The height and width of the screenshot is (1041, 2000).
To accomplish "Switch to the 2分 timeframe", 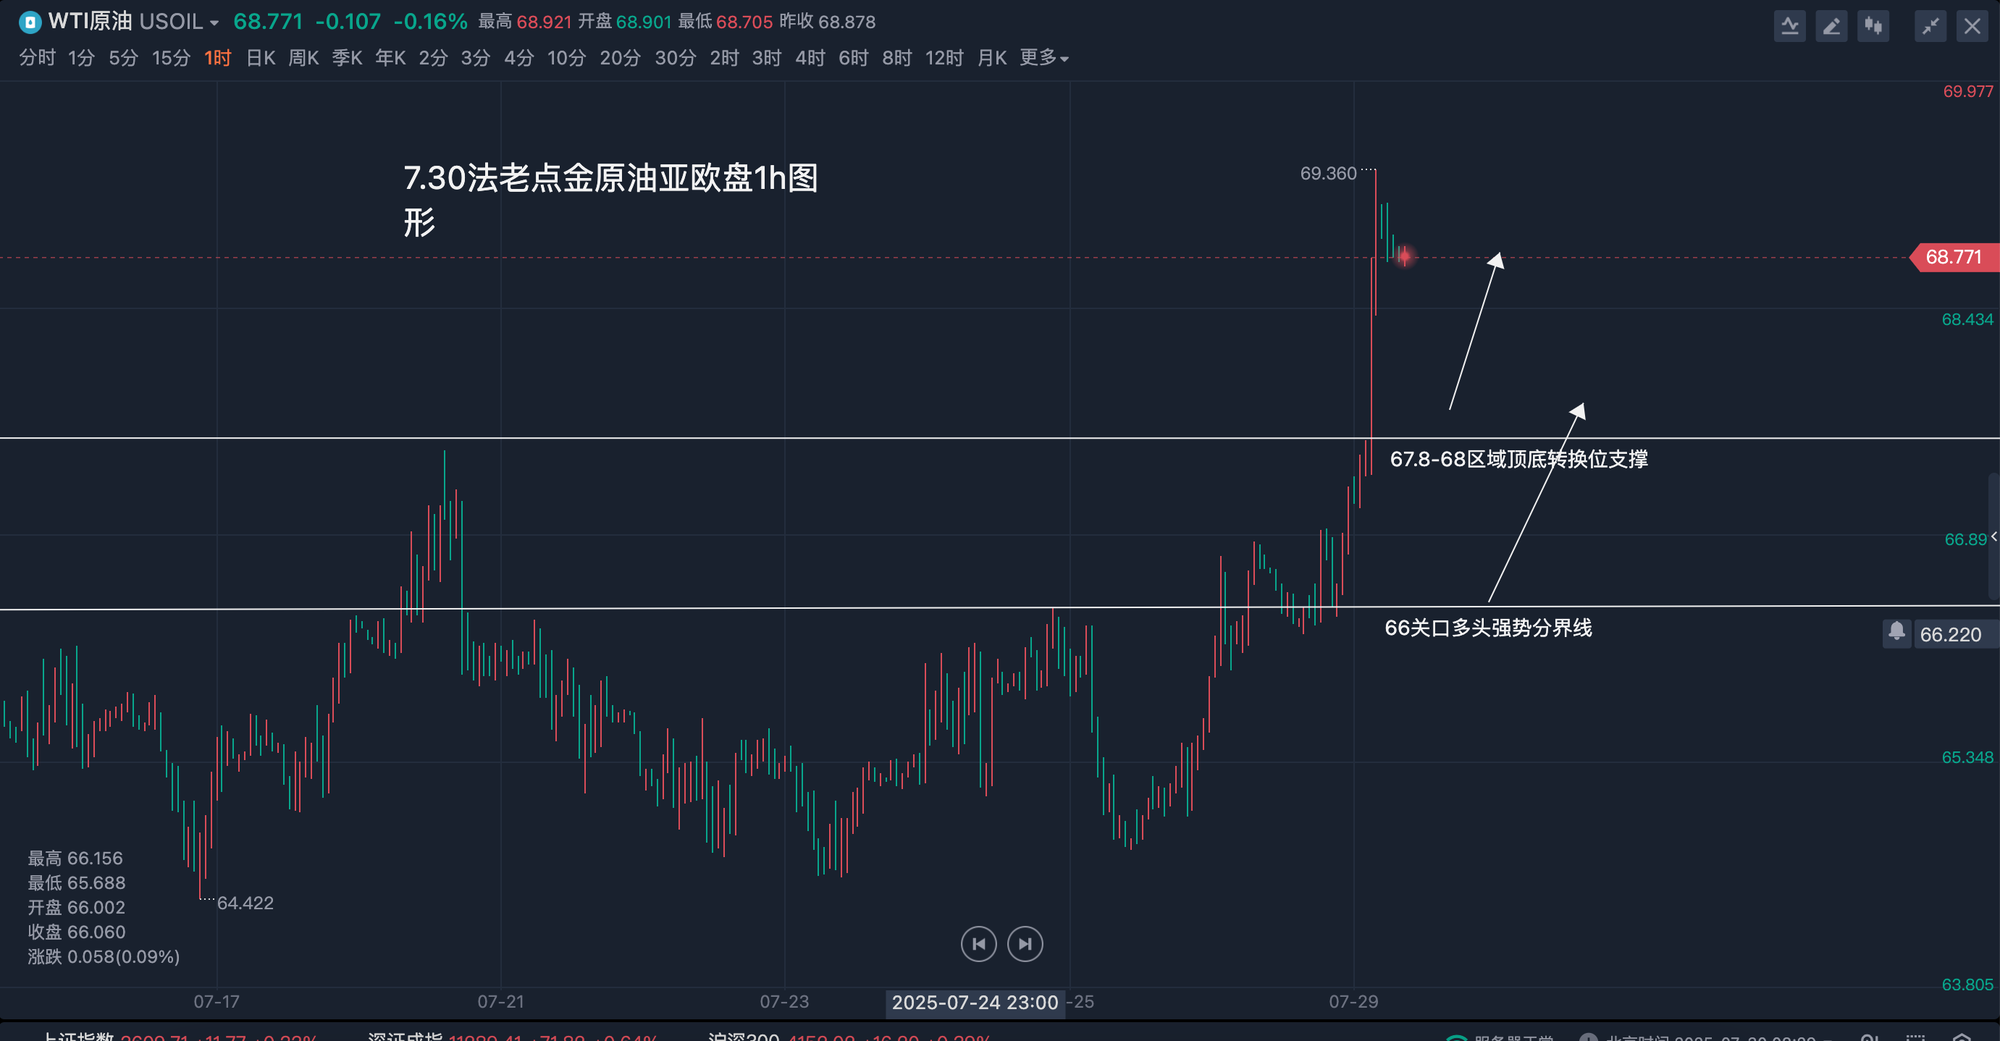I will (x=433, y=58).
